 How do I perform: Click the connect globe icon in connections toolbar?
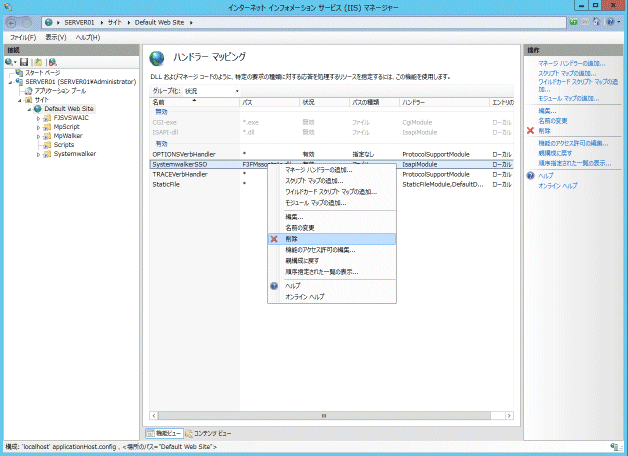[x=10, y=62]
